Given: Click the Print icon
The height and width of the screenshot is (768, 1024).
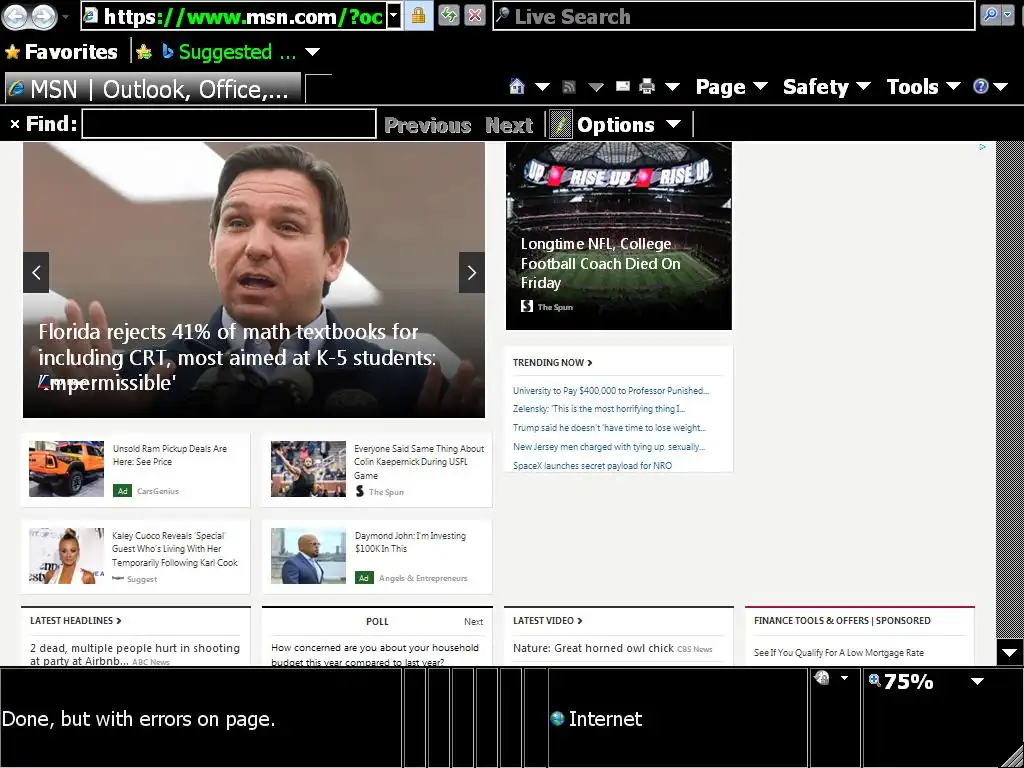Looking at the screenshot, I should tap(647, 86).
